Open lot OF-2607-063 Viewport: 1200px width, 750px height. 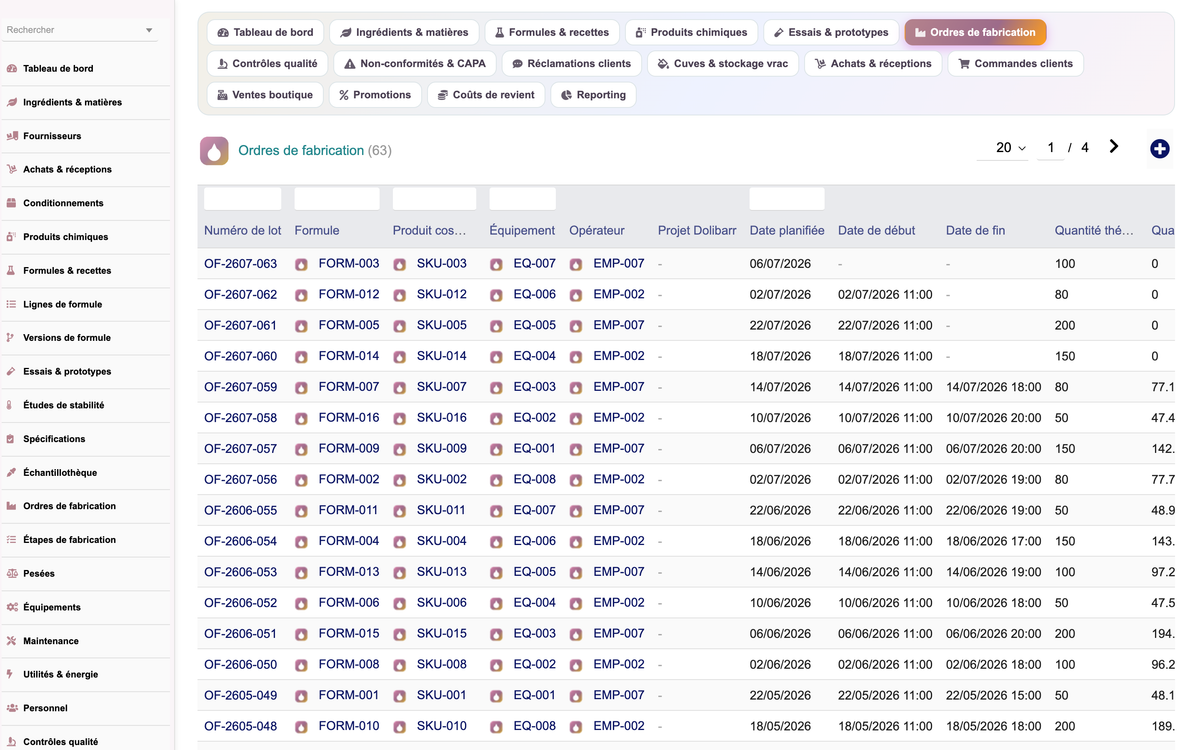click(x=240, y=264)
